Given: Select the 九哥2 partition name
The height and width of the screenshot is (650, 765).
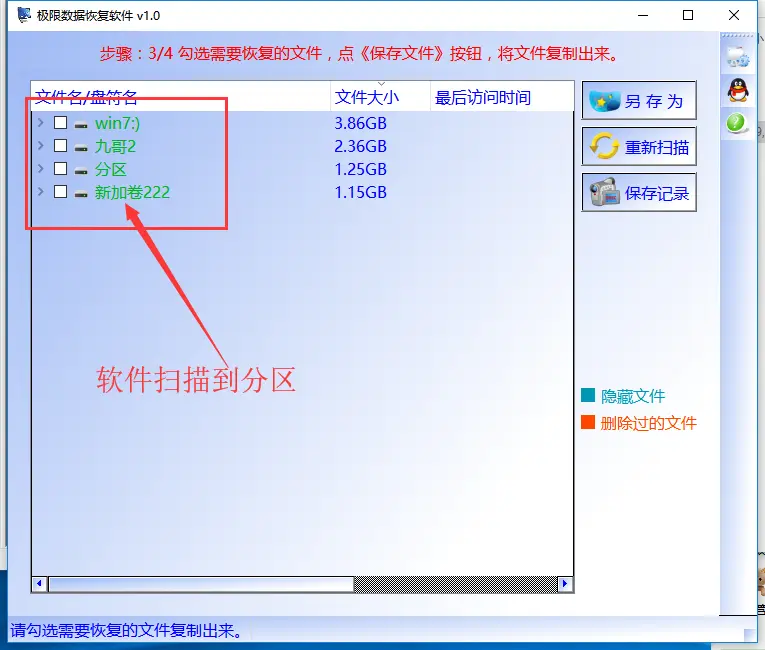Looking at the screenshot, I should [115, 146].
